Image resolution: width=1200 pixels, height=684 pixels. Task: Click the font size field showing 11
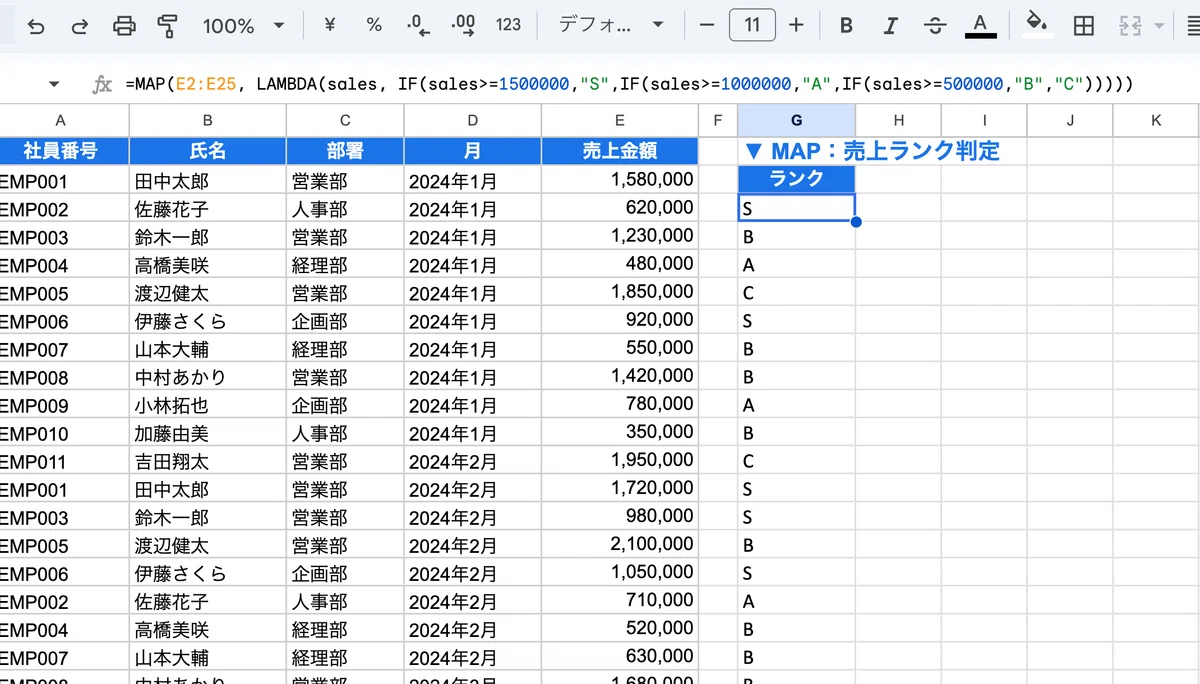coord(752,25)
